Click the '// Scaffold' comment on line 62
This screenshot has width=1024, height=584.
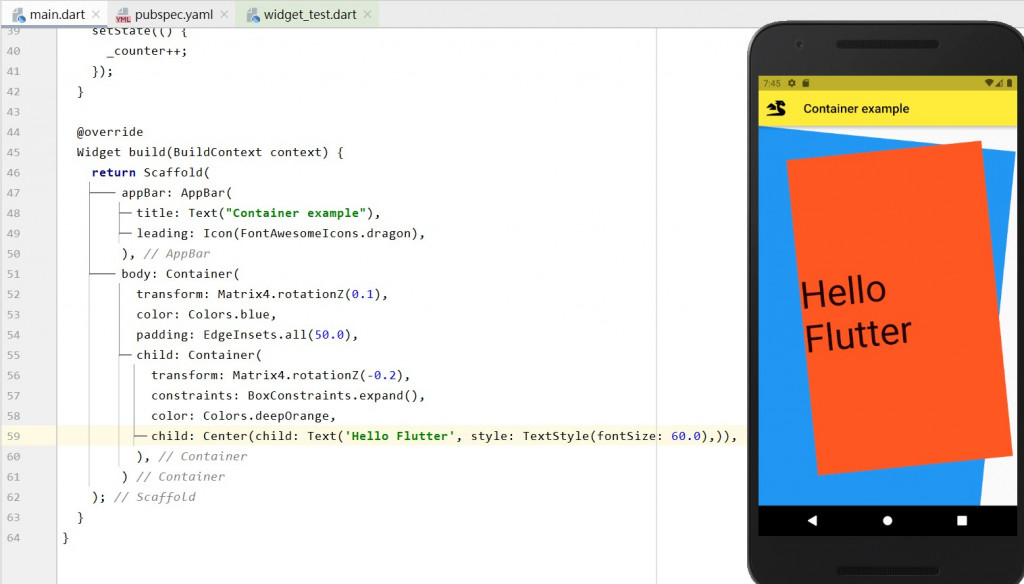click(155, 497)
